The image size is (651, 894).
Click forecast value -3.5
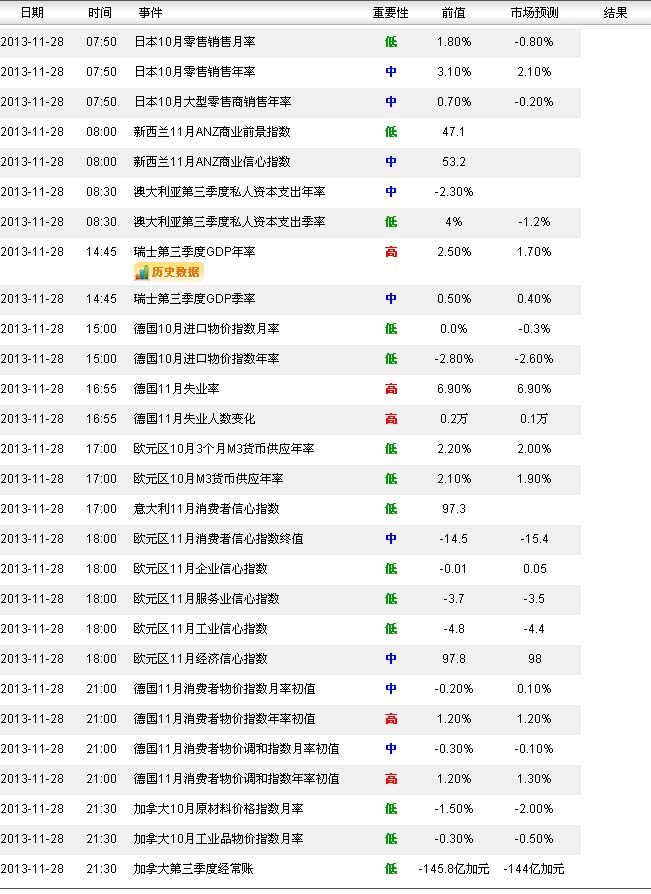534,599
